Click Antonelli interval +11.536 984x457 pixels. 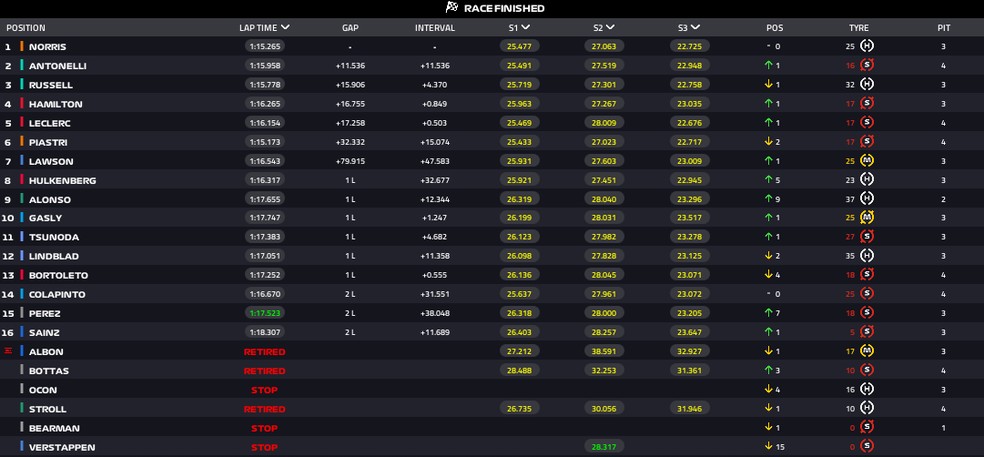point(435,66)
